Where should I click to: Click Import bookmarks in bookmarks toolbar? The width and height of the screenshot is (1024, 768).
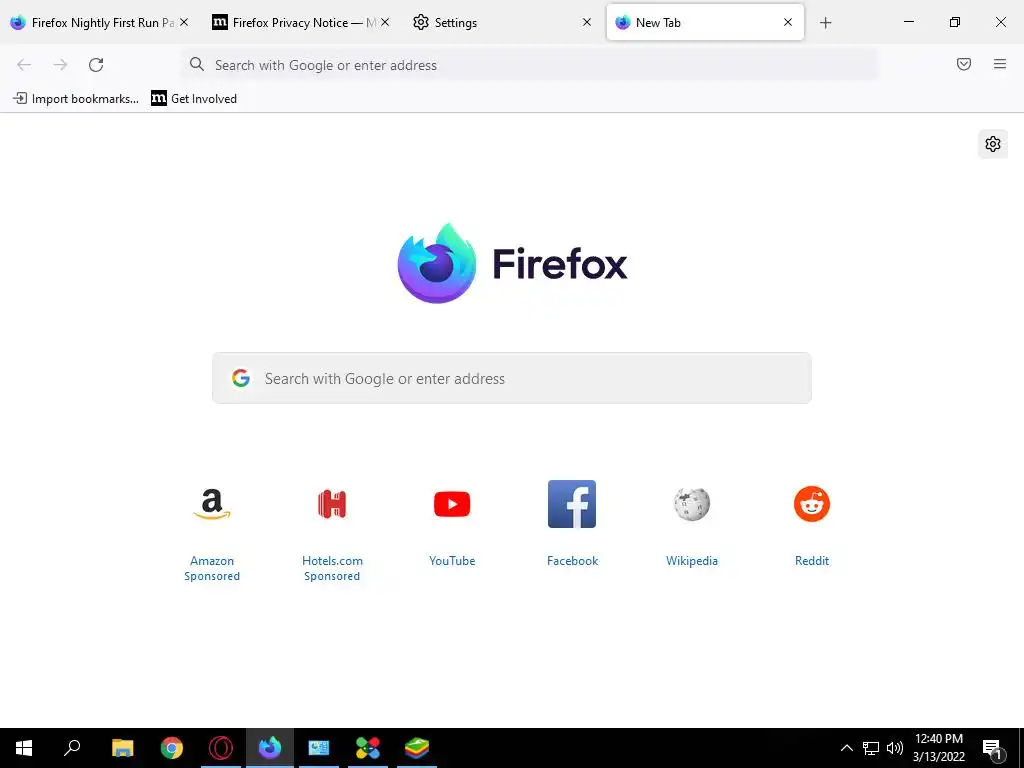tap(76, 99)
